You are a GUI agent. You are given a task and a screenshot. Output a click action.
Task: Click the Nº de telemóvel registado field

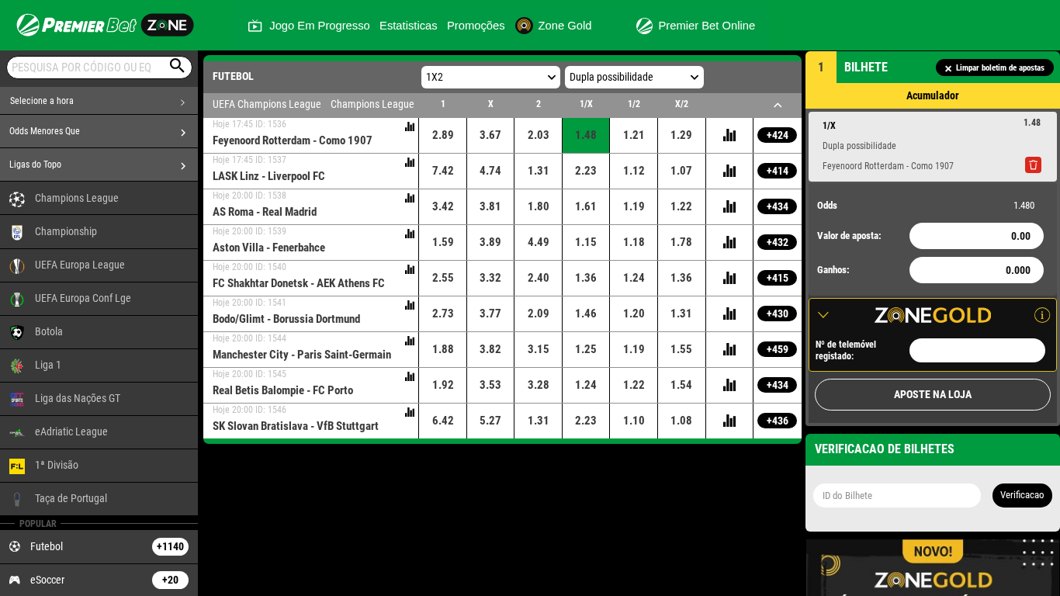point(977,350)
